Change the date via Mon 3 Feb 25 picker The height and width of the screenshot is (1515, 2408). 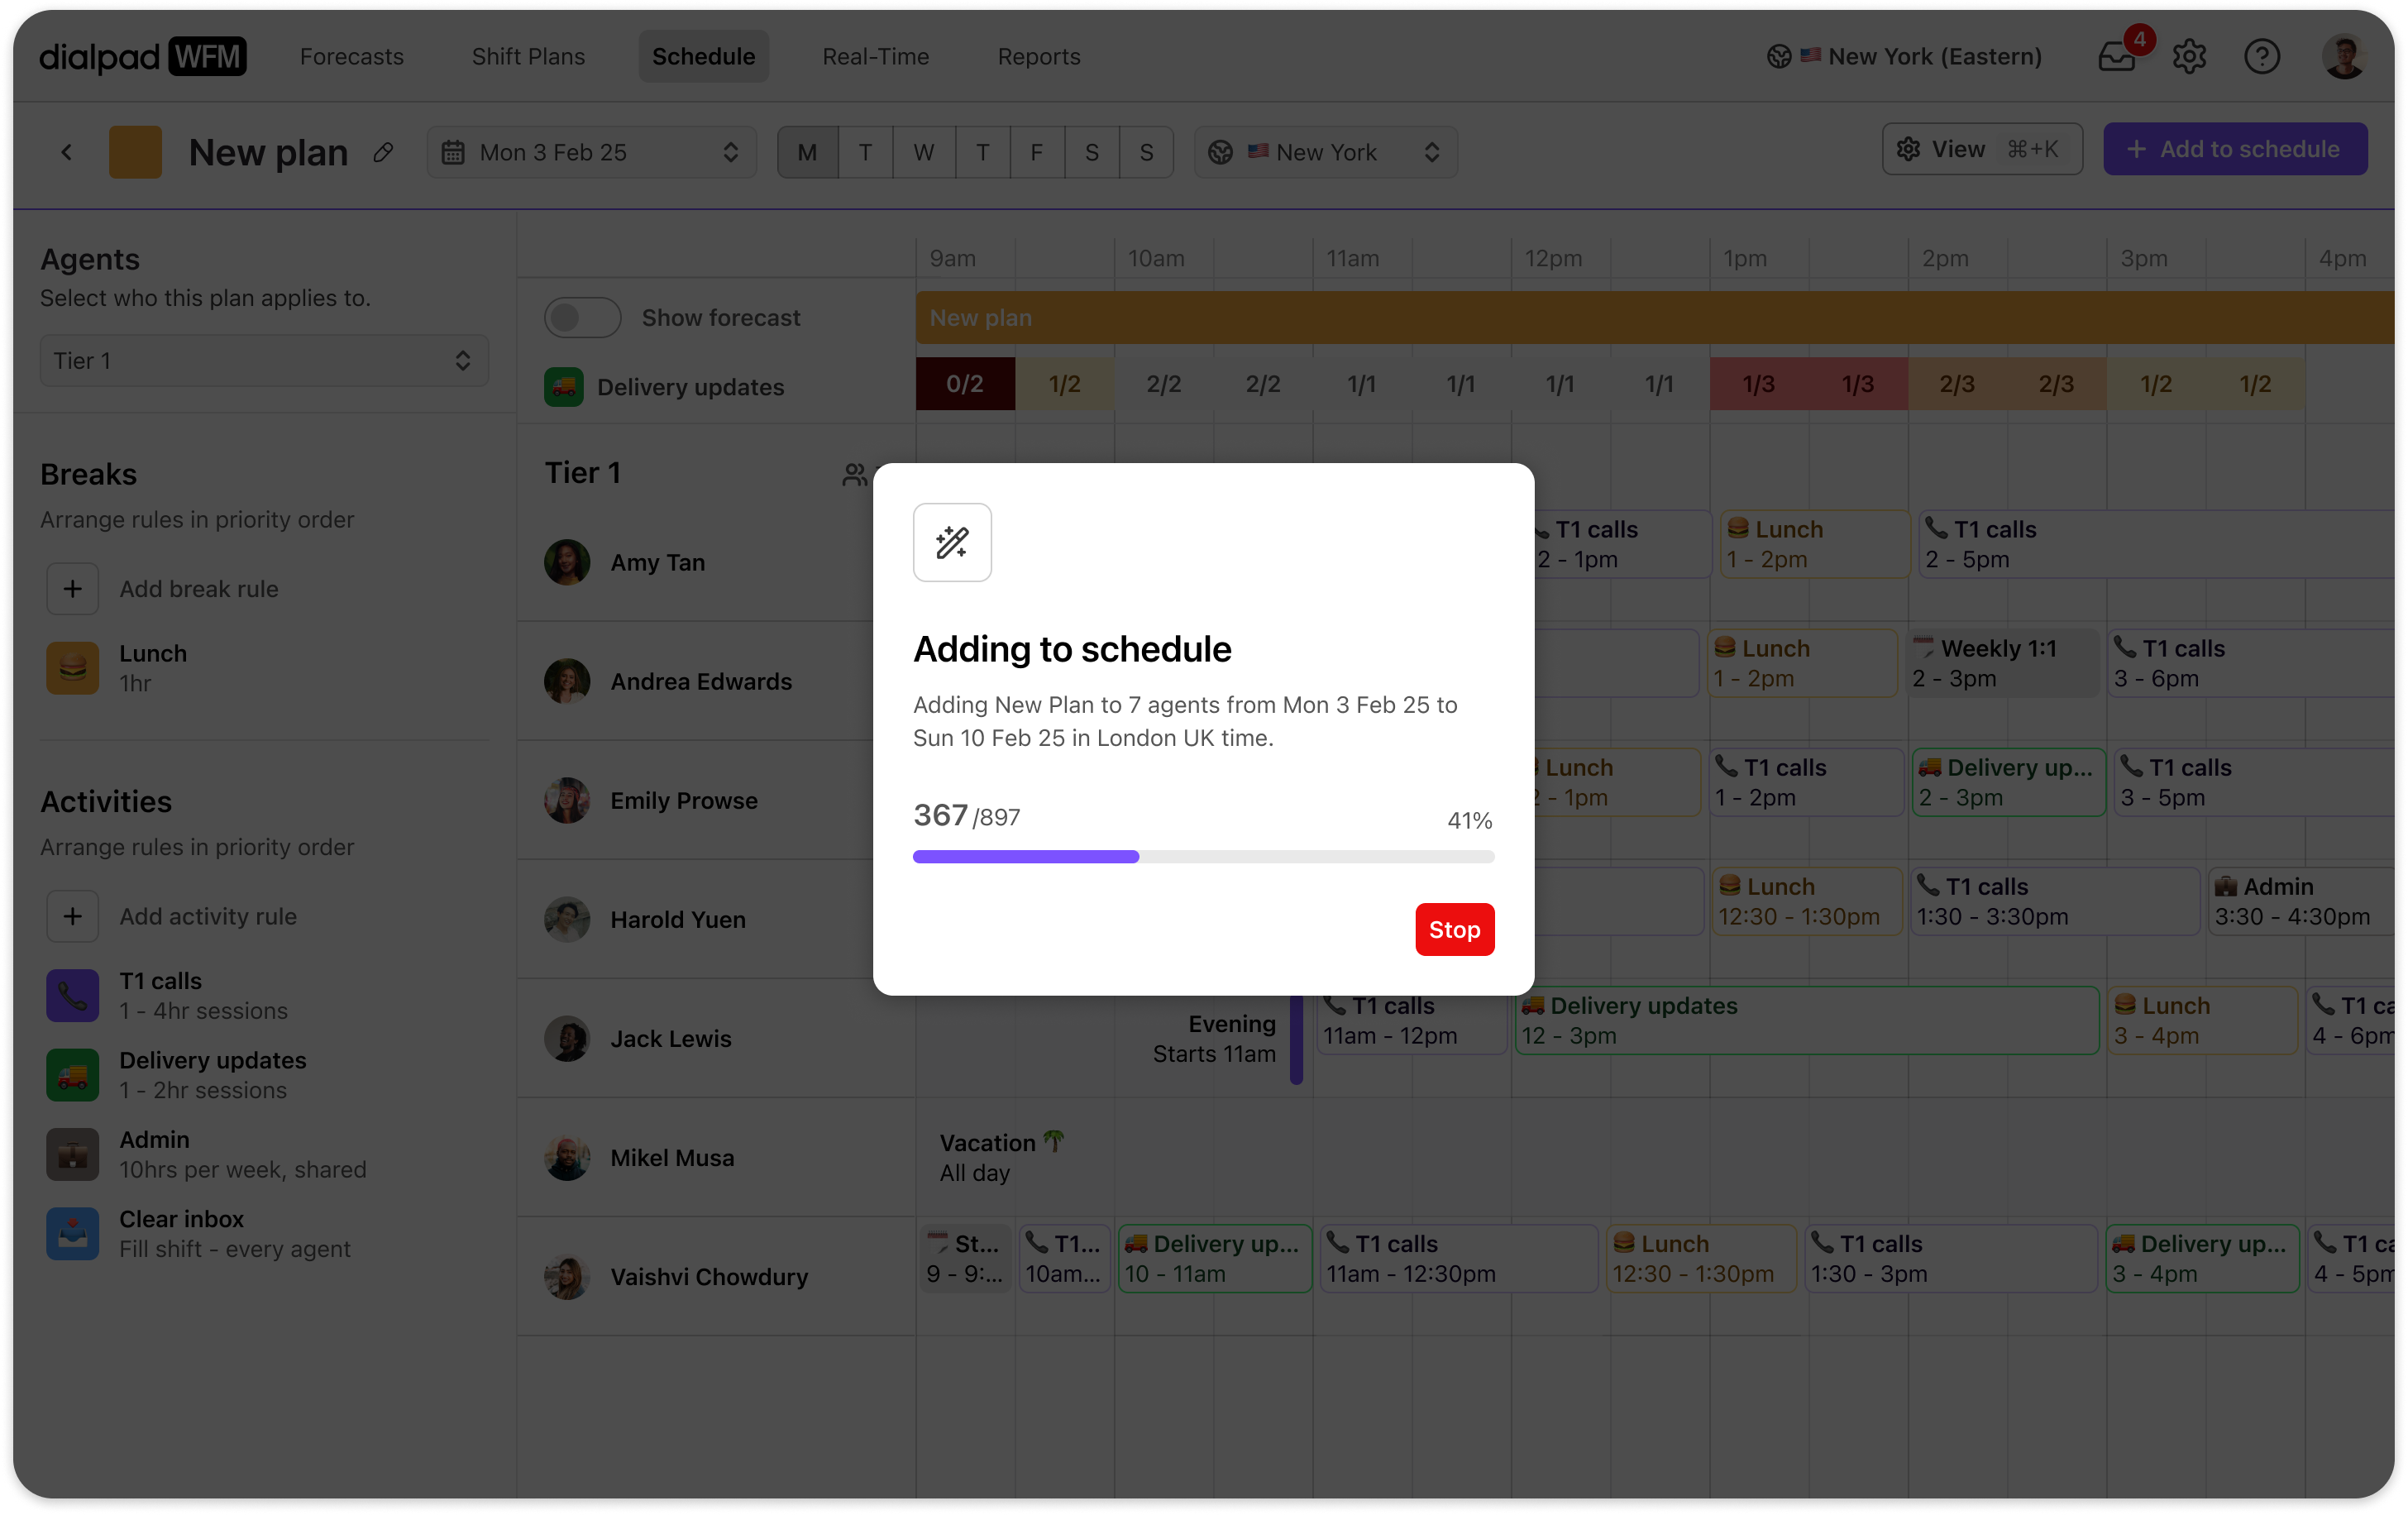(x=591, y=152)
